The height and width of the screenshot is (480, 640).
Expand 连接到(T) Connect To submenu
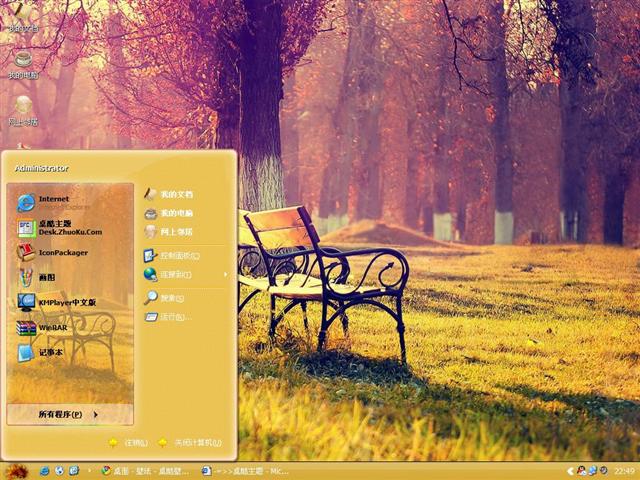click(x=186, y=274)
